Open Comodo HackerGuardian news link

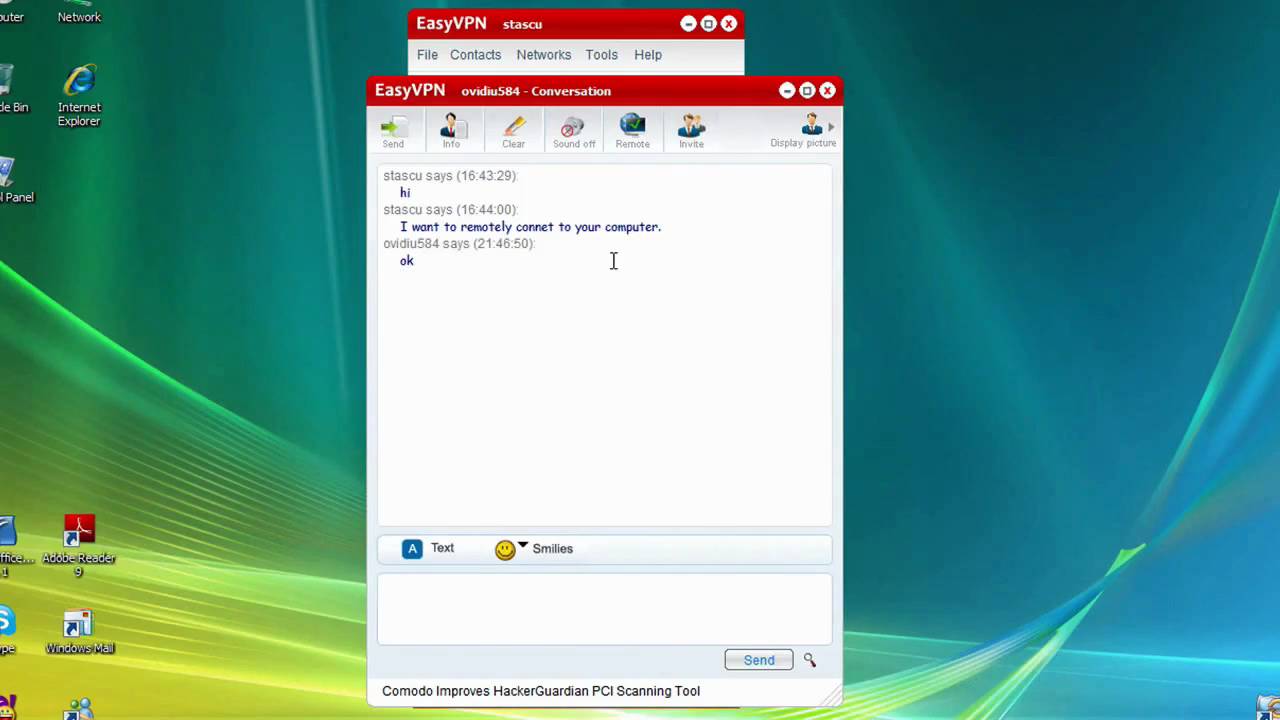(541, 691)
